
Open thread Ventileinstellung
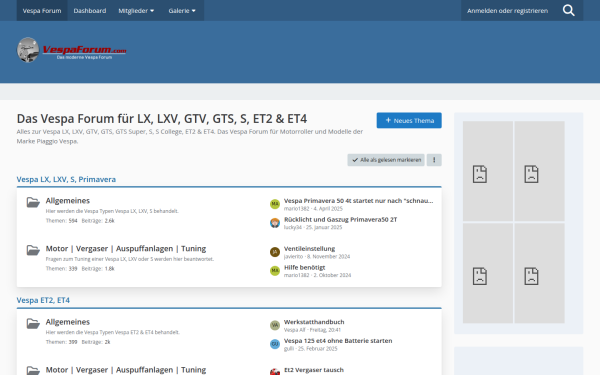310,248
